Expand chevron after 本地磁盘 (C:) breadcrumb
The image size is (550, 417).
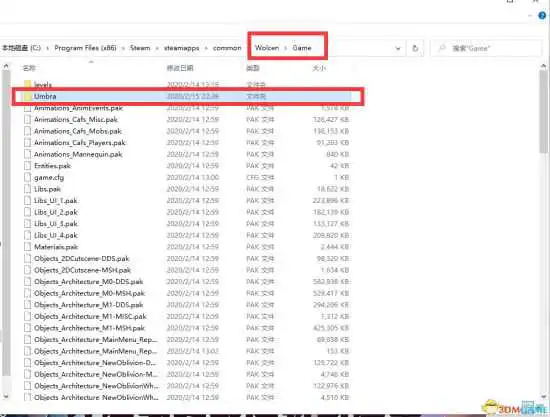47,48
